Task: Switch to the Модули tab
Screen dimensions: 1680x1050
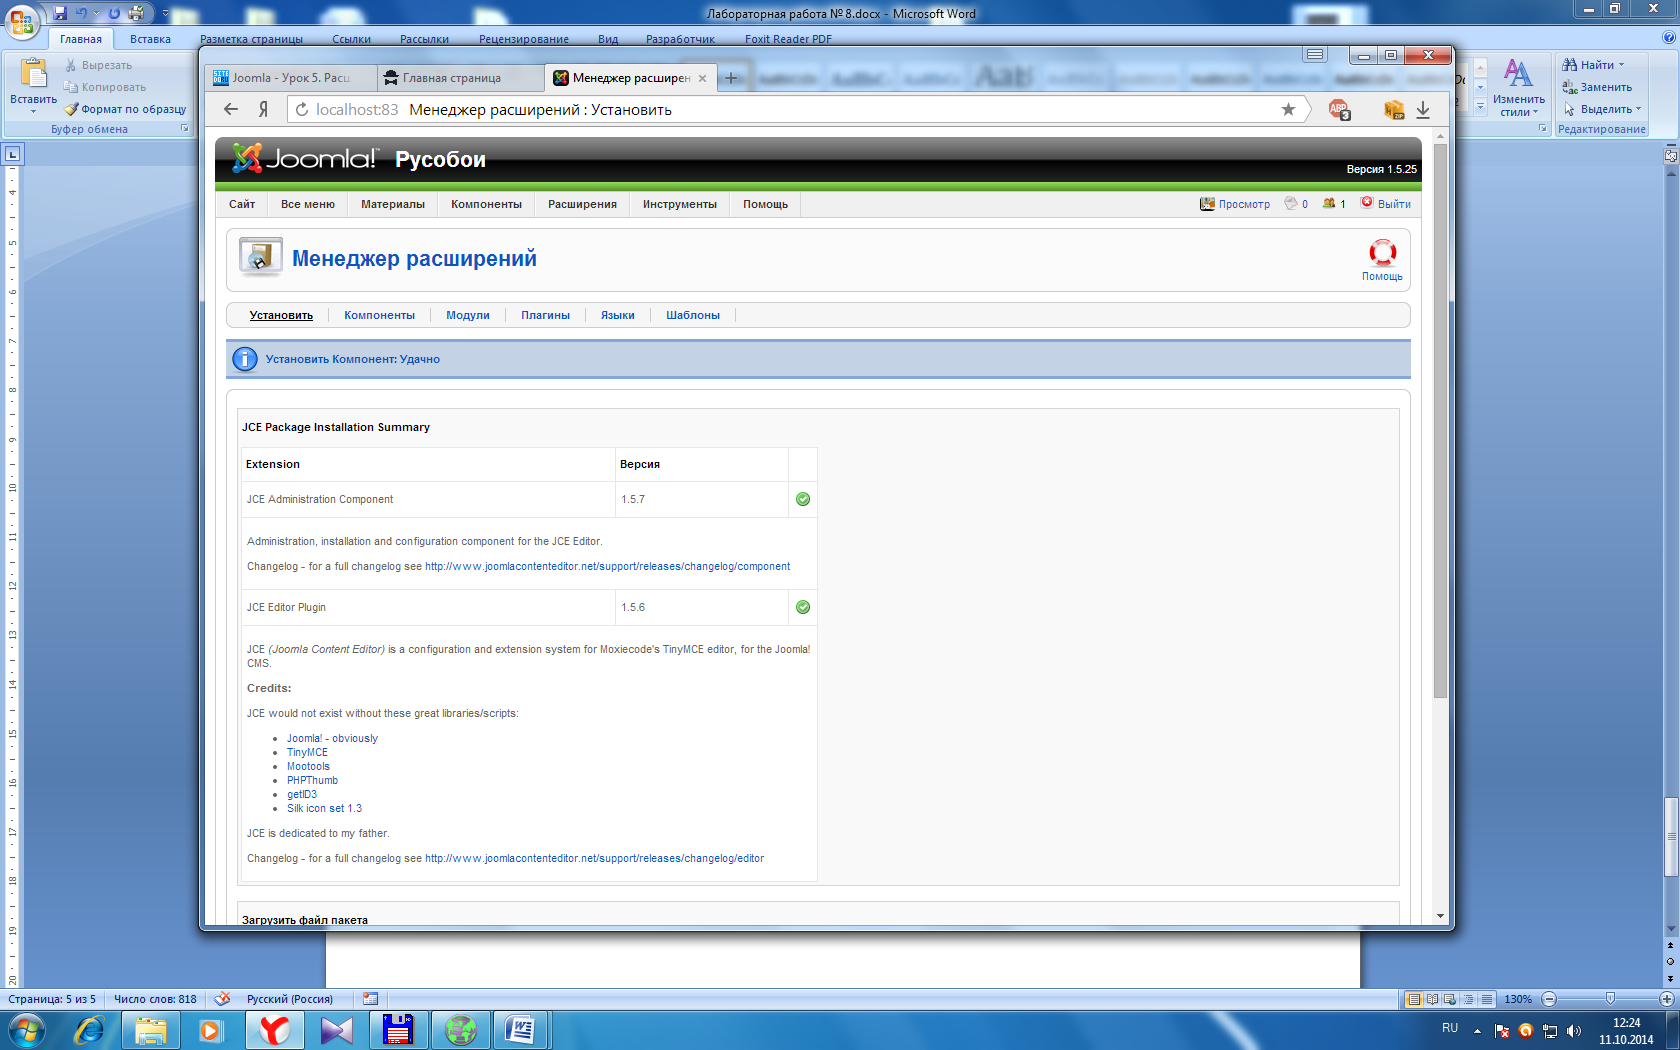Action: 468,315
